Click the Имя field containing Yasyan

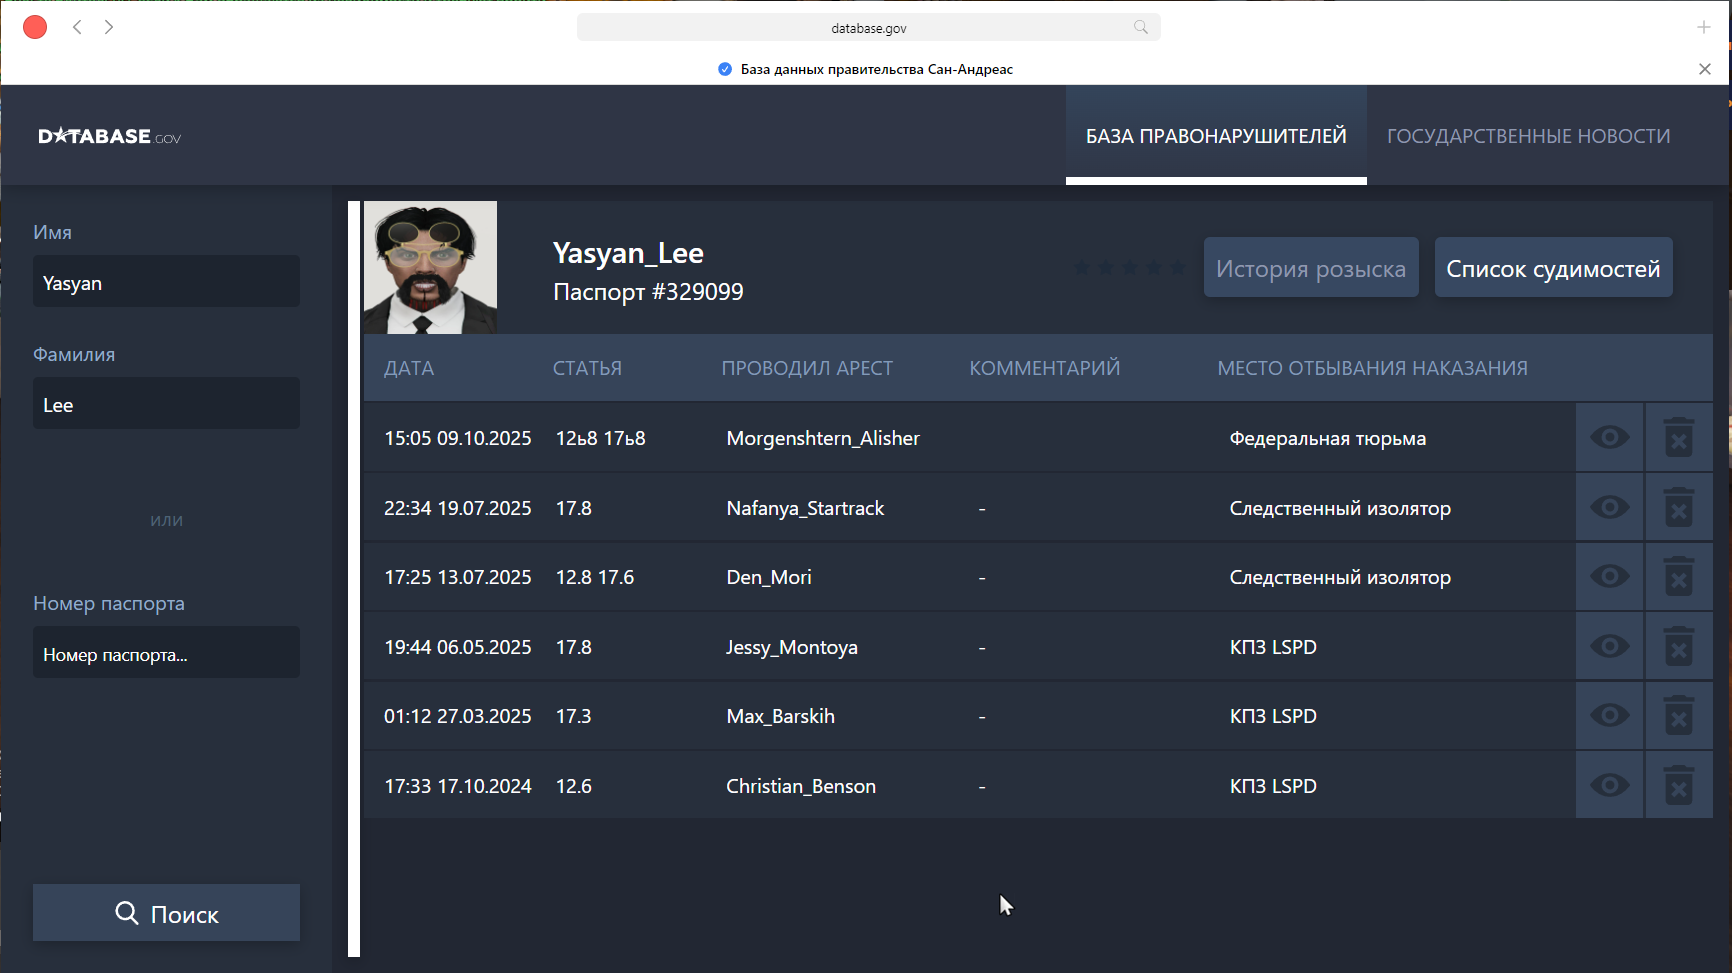(166, 283)
